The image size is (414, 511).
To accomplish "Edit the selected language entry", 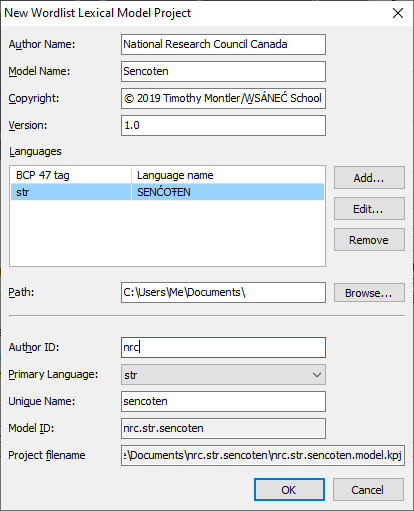I will click(369, 209).
